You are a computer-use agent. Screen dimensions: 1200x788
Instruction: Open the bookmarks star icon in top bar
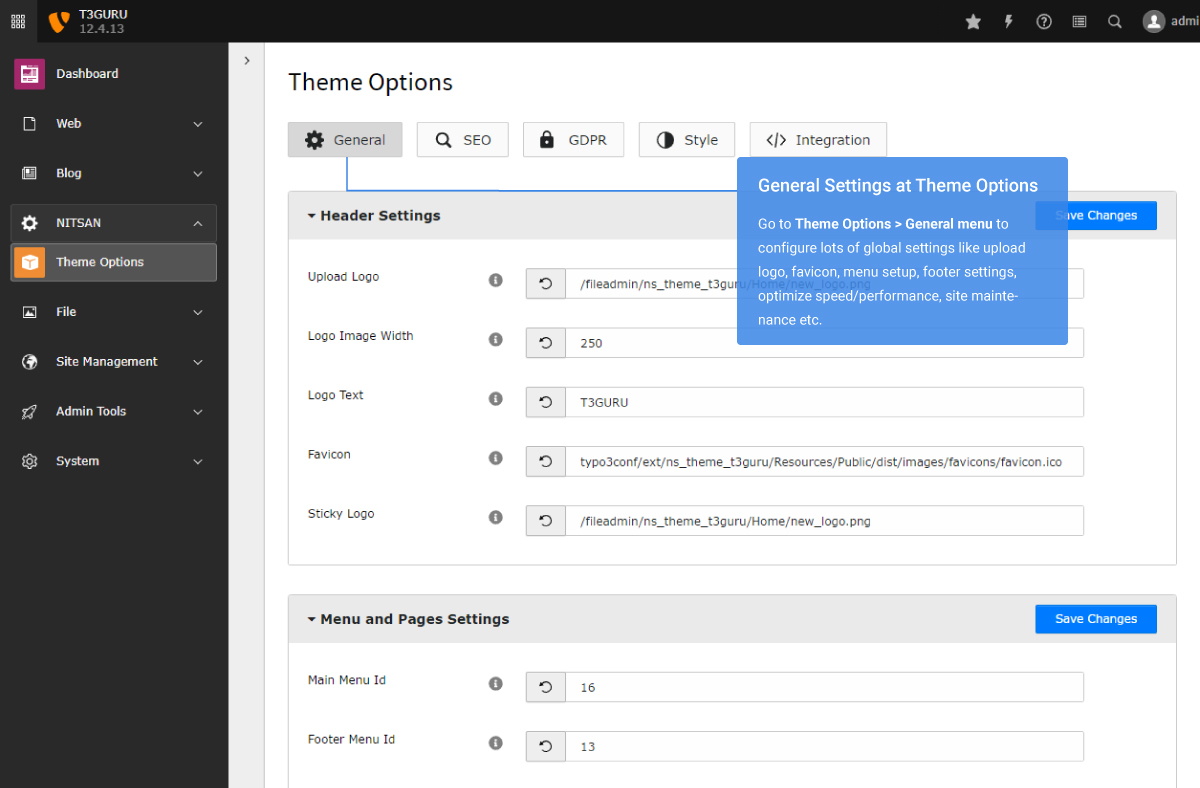click(973, 21)
